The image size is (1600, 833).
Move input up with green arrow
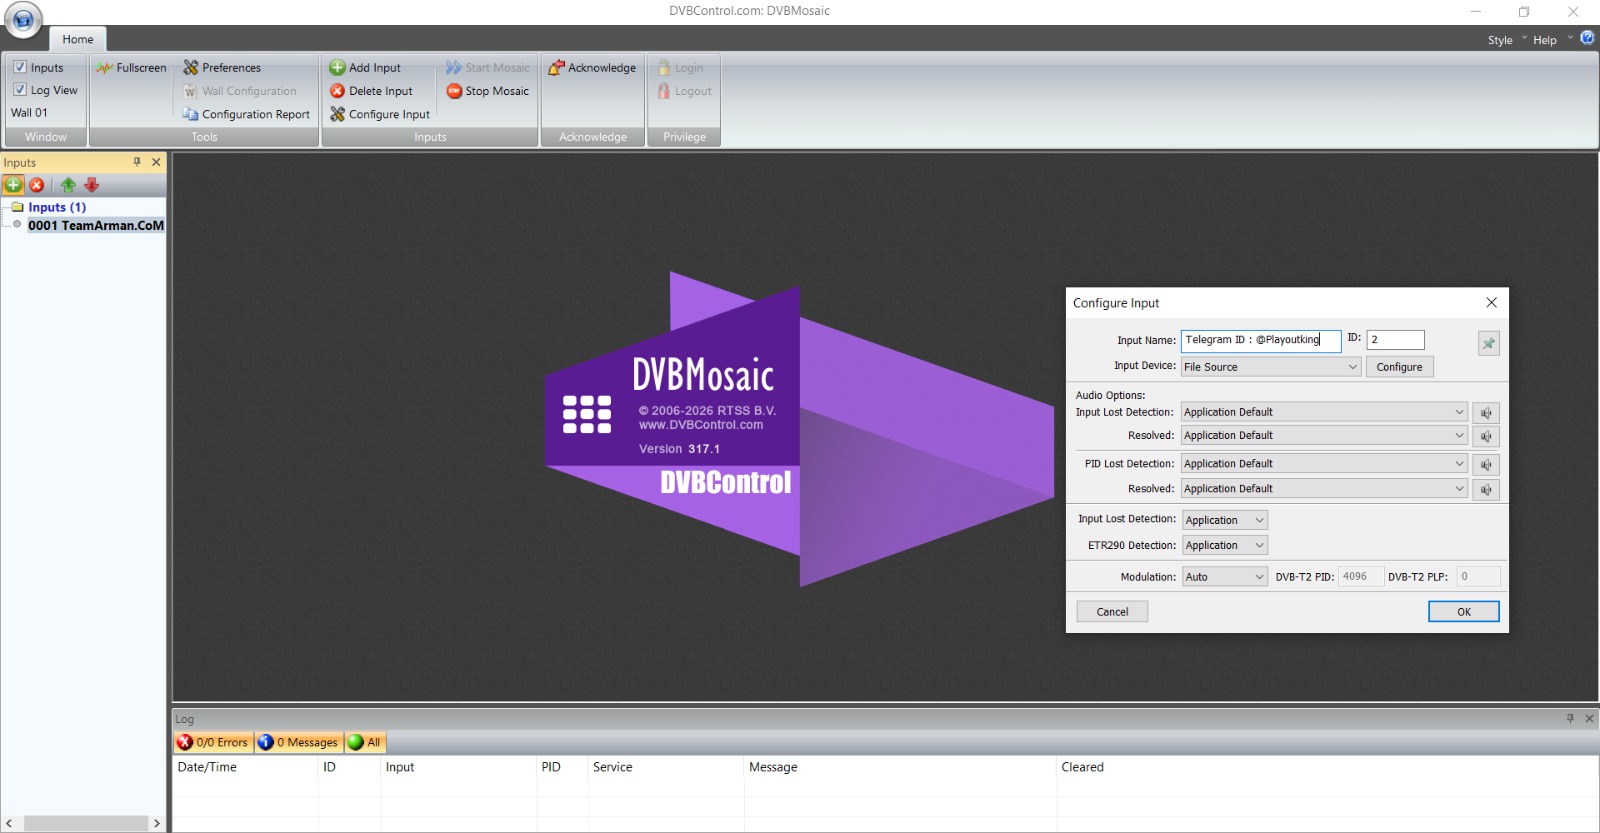click(68, 185)
